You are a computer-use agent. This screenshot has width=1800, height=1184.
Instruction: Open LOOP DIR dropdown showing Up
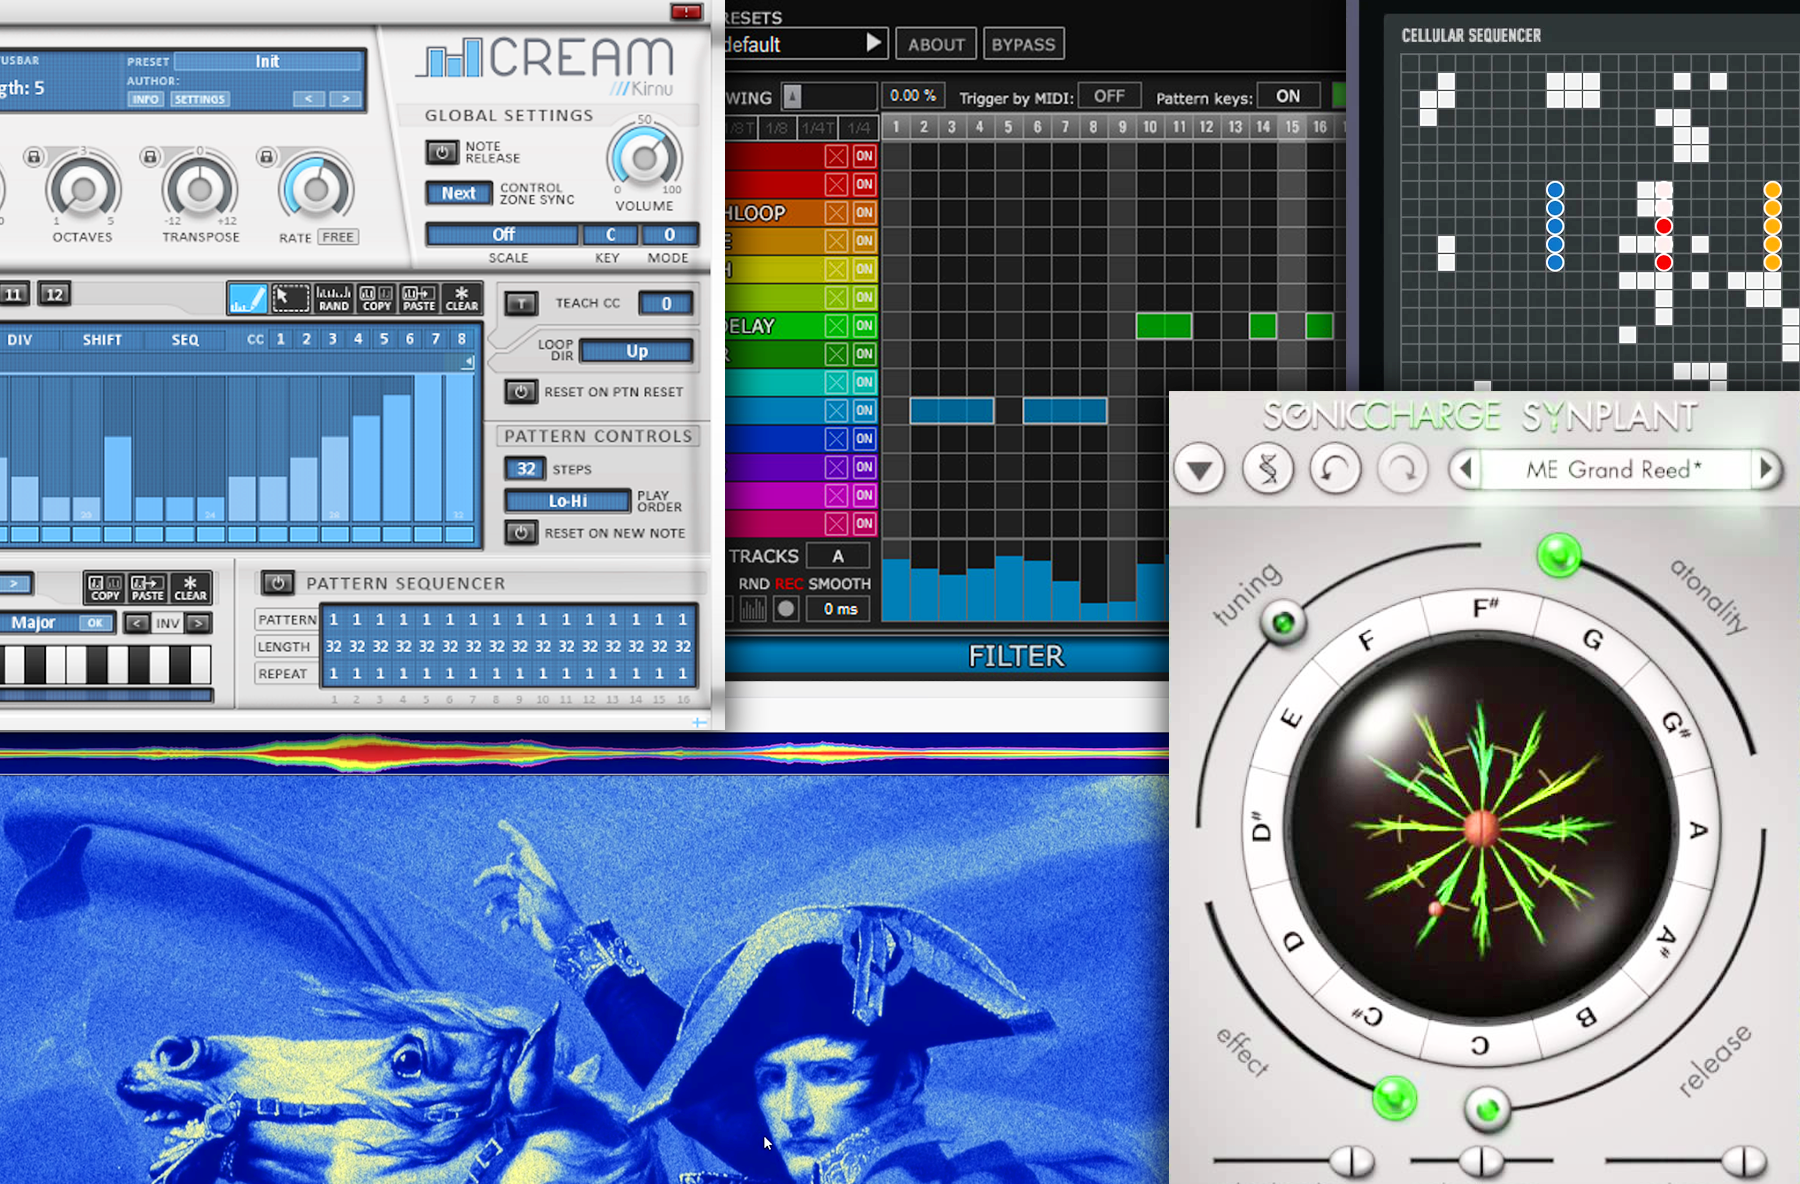coord(636,351)
